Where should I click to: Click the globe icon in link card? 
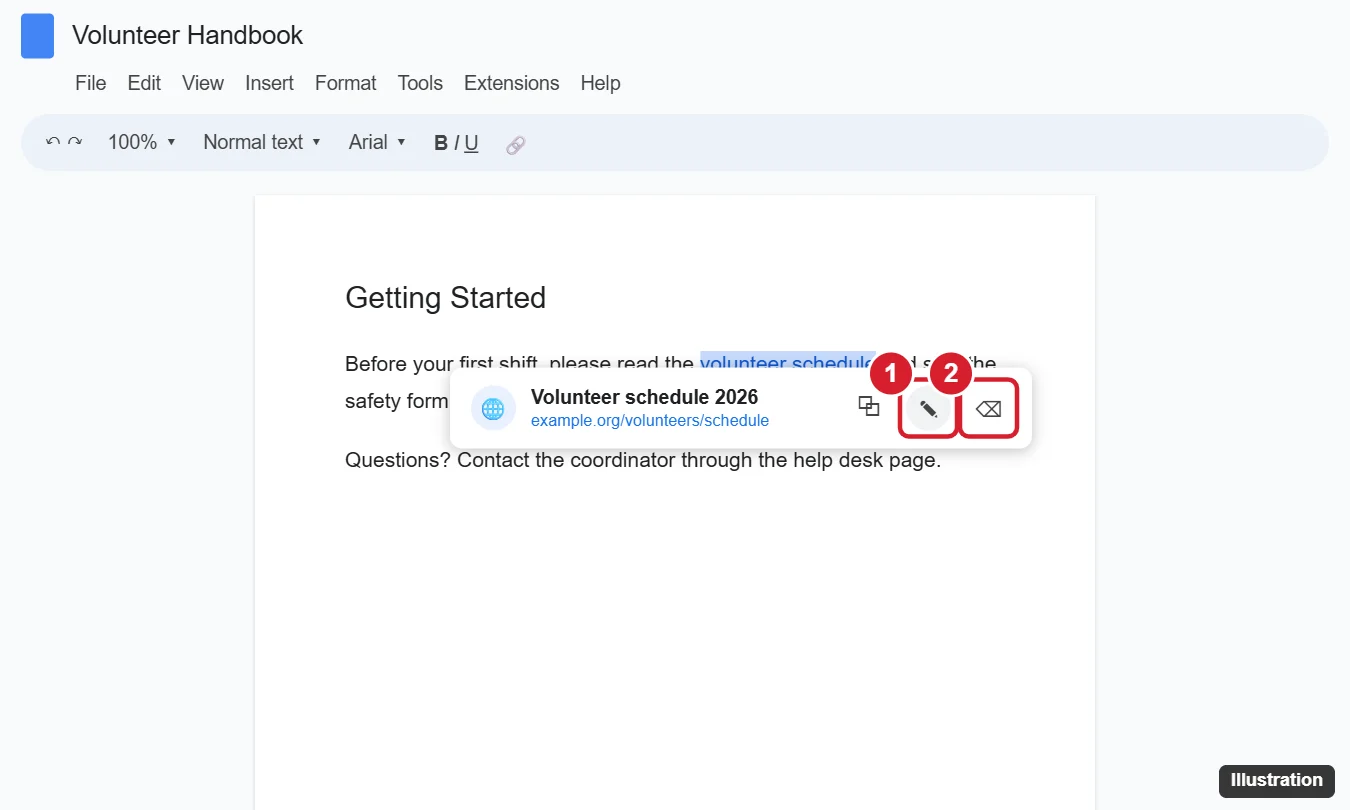pos(493,408)
